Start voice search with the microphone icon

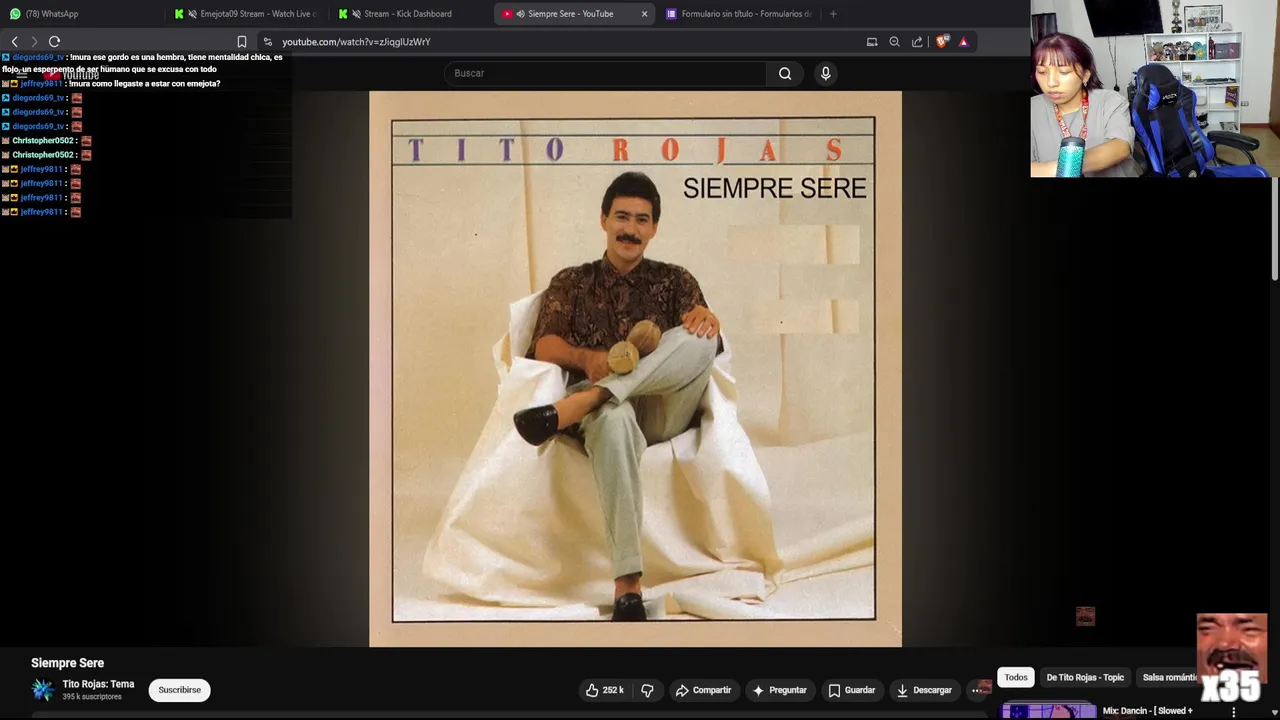click(825, 73)
